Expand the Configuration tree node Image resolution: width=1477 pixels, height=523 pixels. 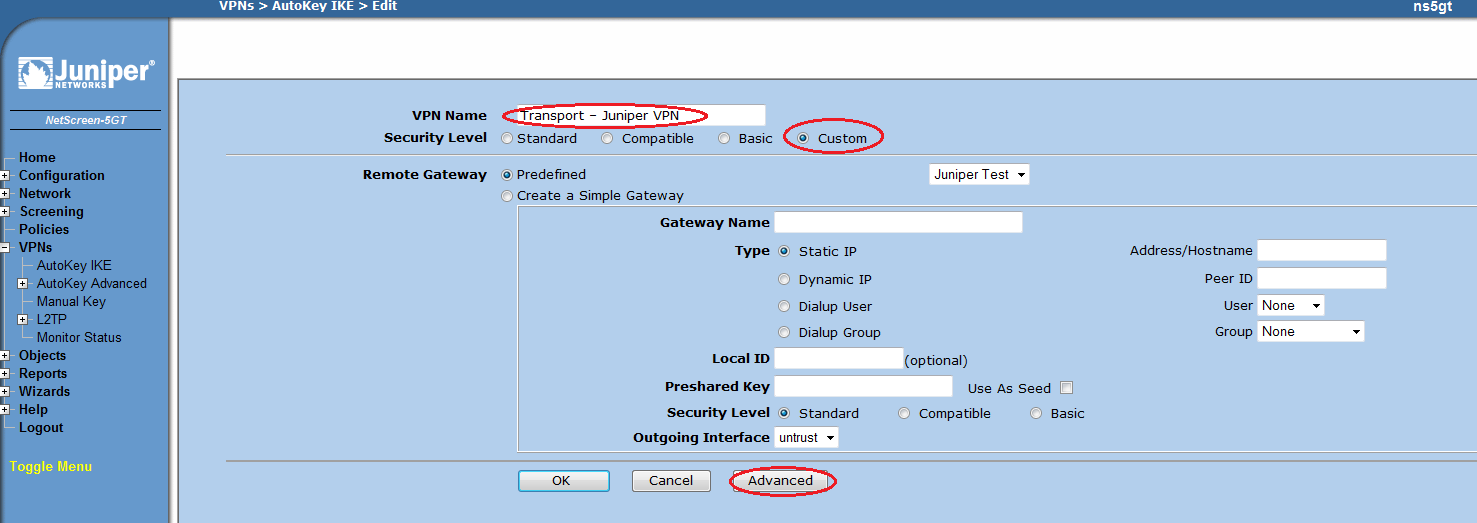tap(5, 176)
